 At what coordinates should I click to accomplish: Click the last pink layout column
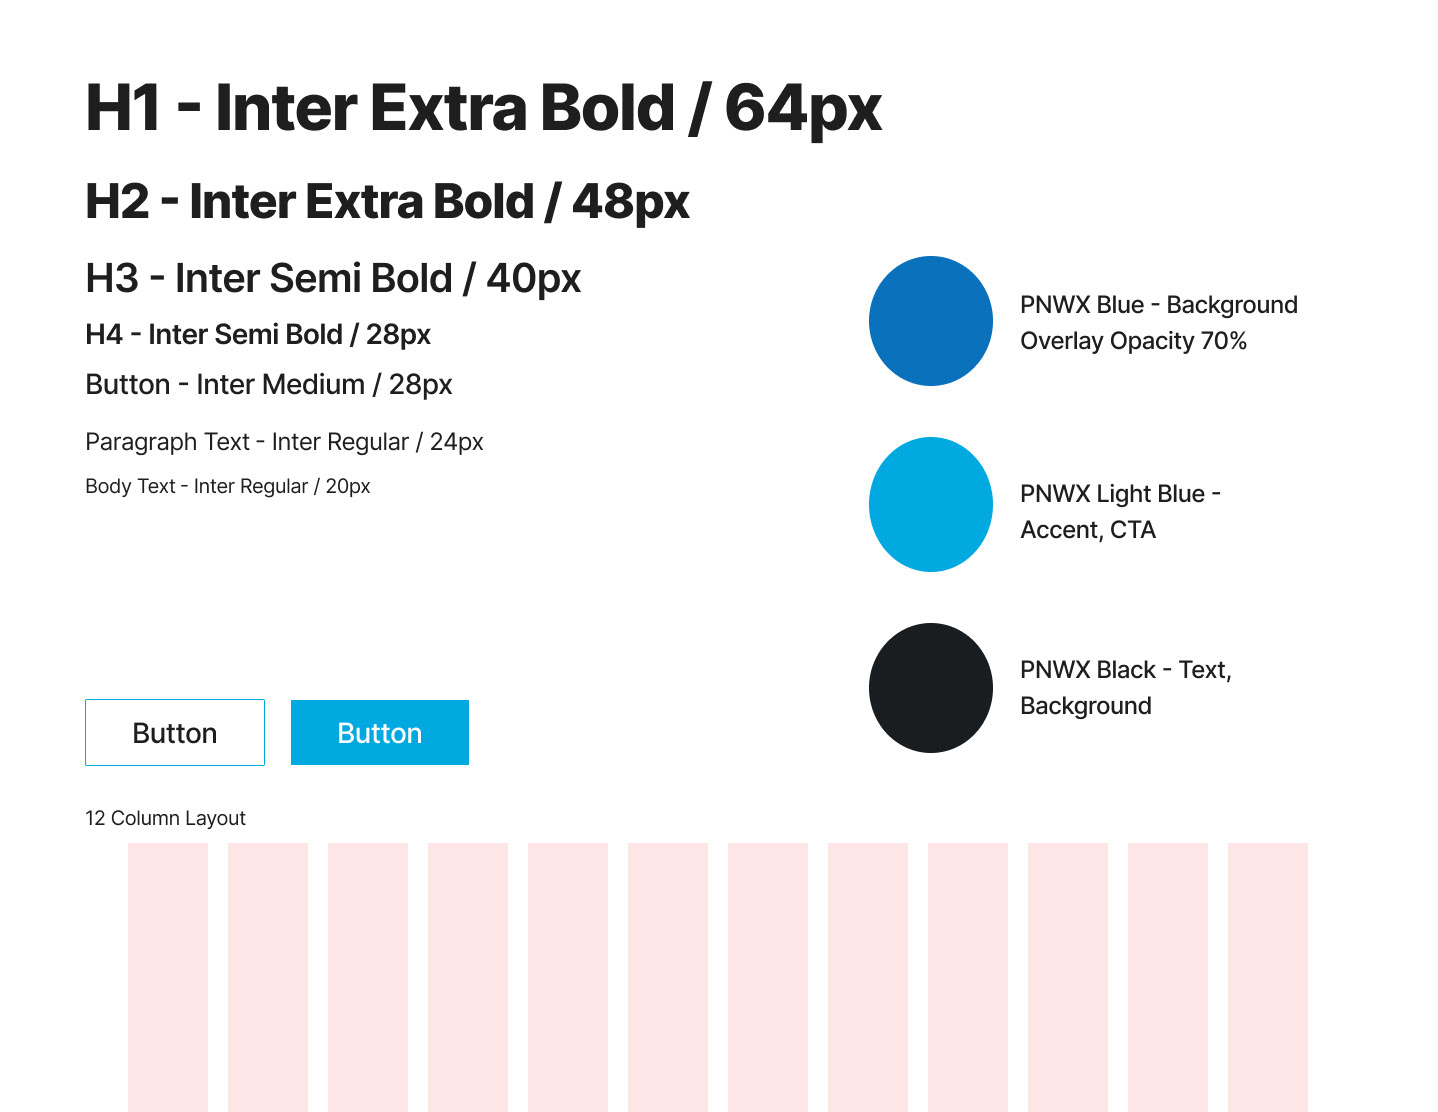click(1267, 976)
